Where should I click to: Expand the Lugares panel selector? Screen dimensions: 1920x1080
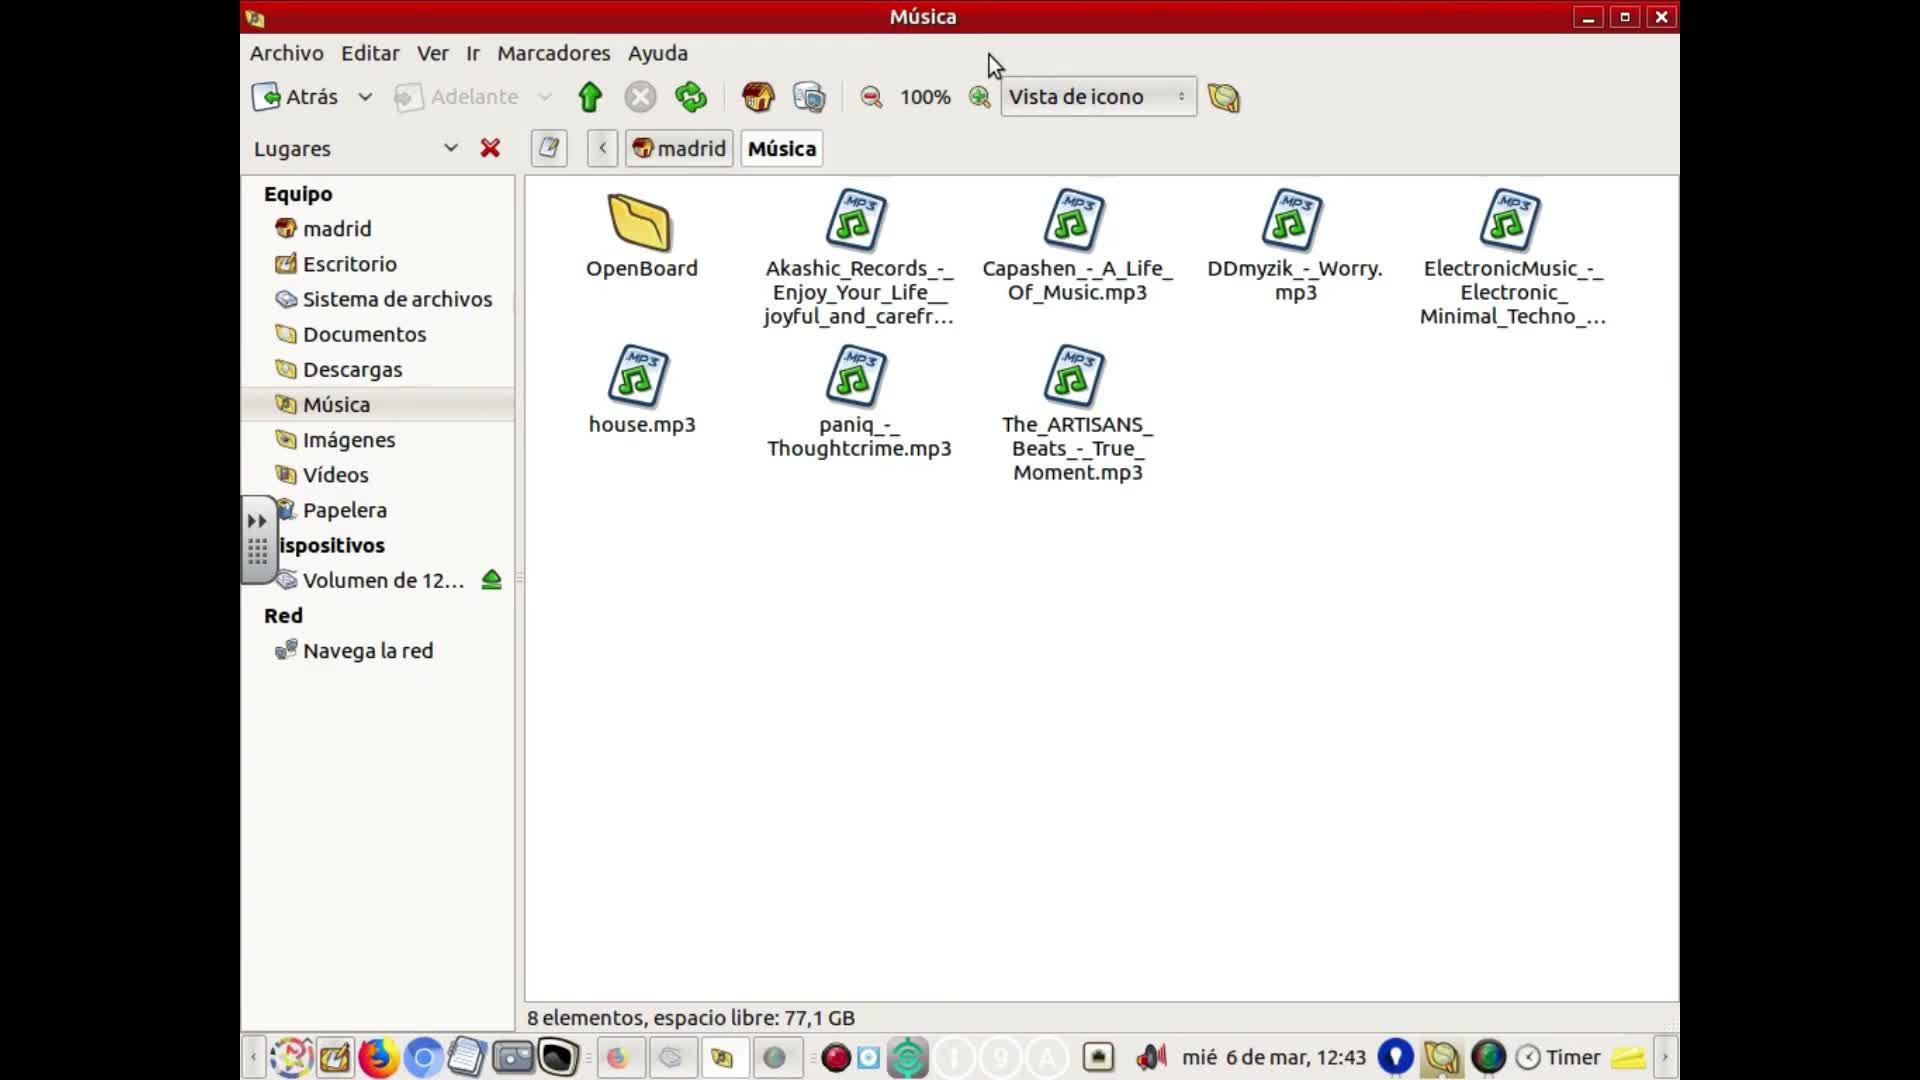point(450,148)
